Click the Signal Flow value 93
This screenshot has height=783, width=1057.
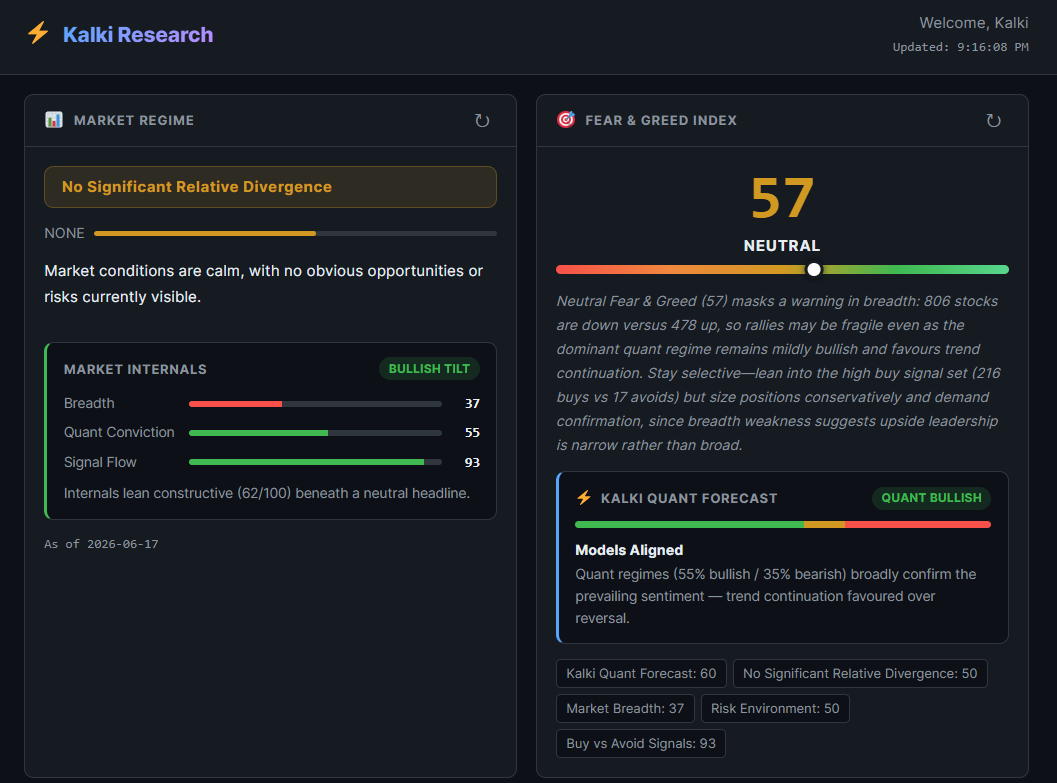click(x=472, y=462)
